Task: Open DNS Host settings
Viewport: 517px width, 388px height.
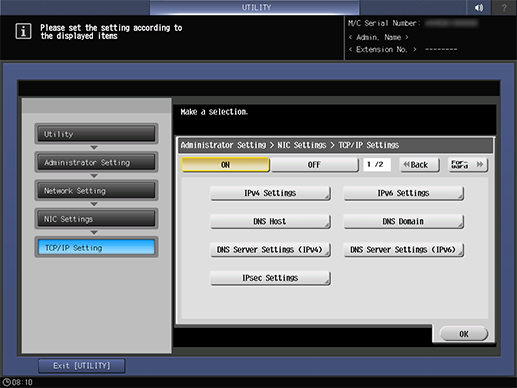Action: click(270, 222)
